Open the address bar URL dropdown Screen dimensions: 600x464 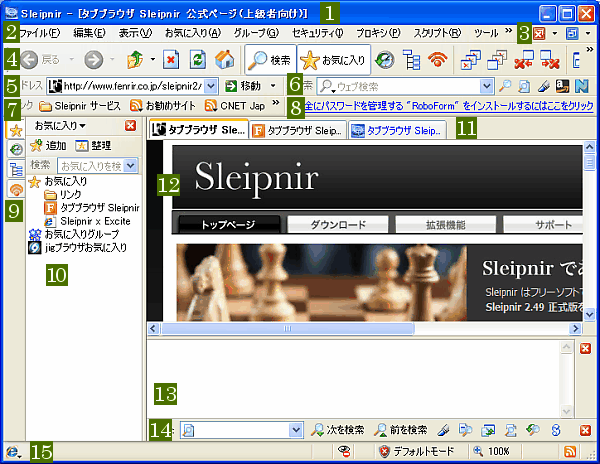pyautogui.click(x=210, y=86)
